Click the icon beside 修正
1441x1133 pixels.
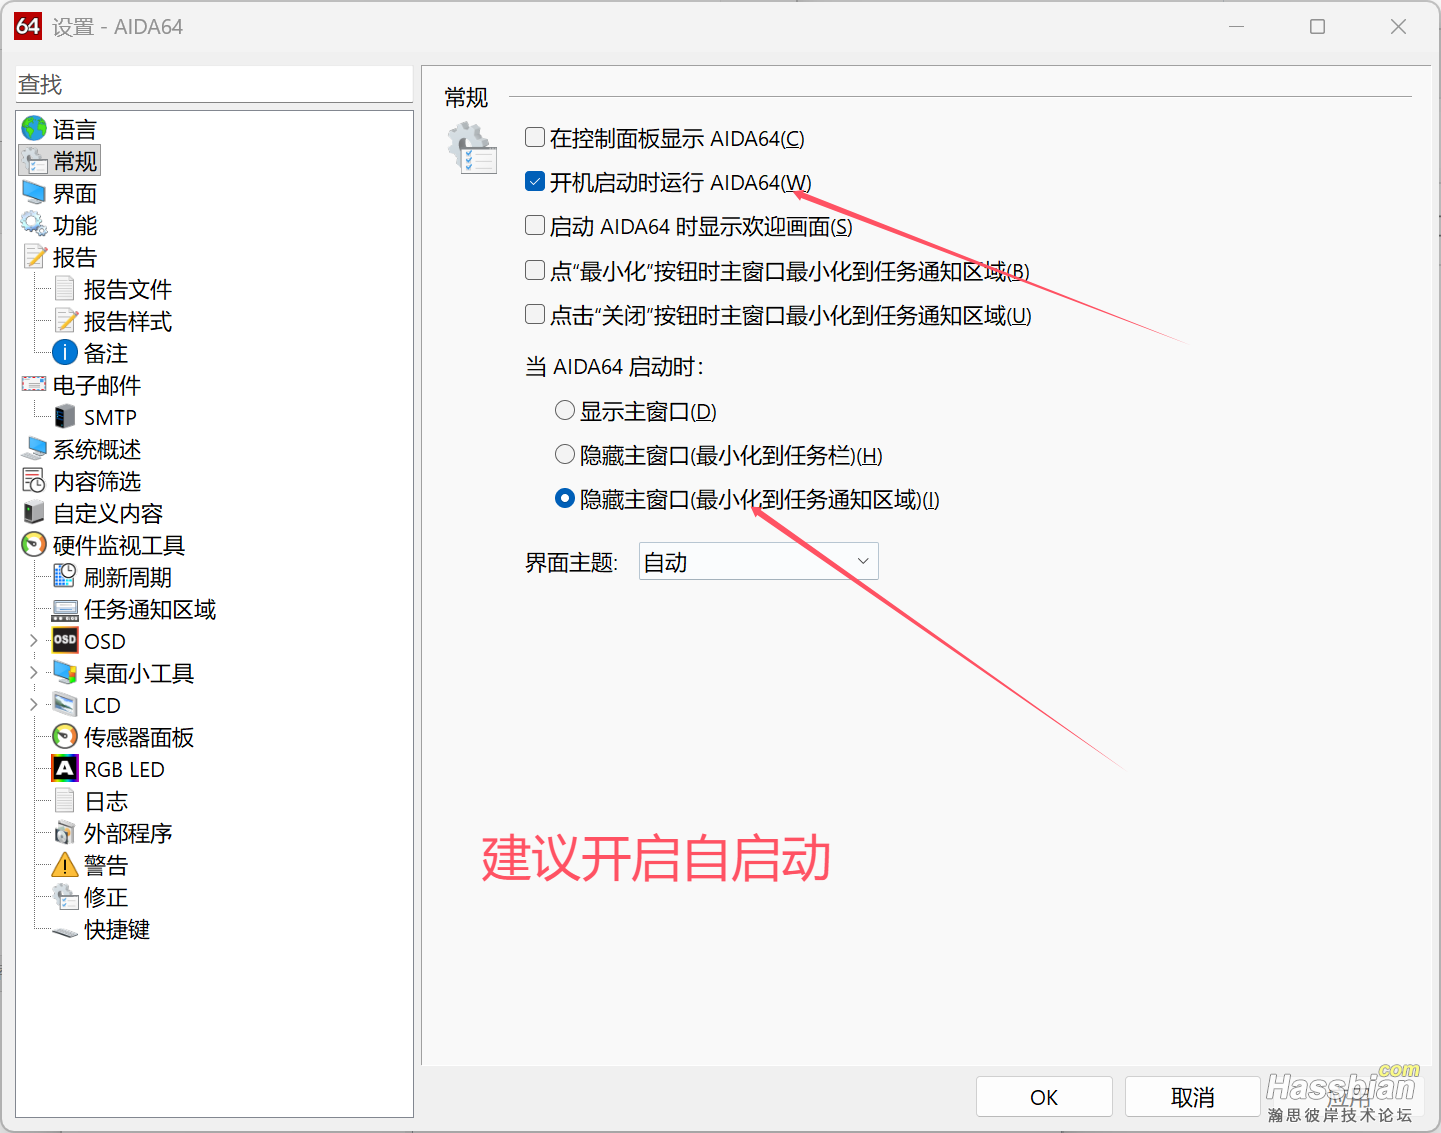coord(65,897)
